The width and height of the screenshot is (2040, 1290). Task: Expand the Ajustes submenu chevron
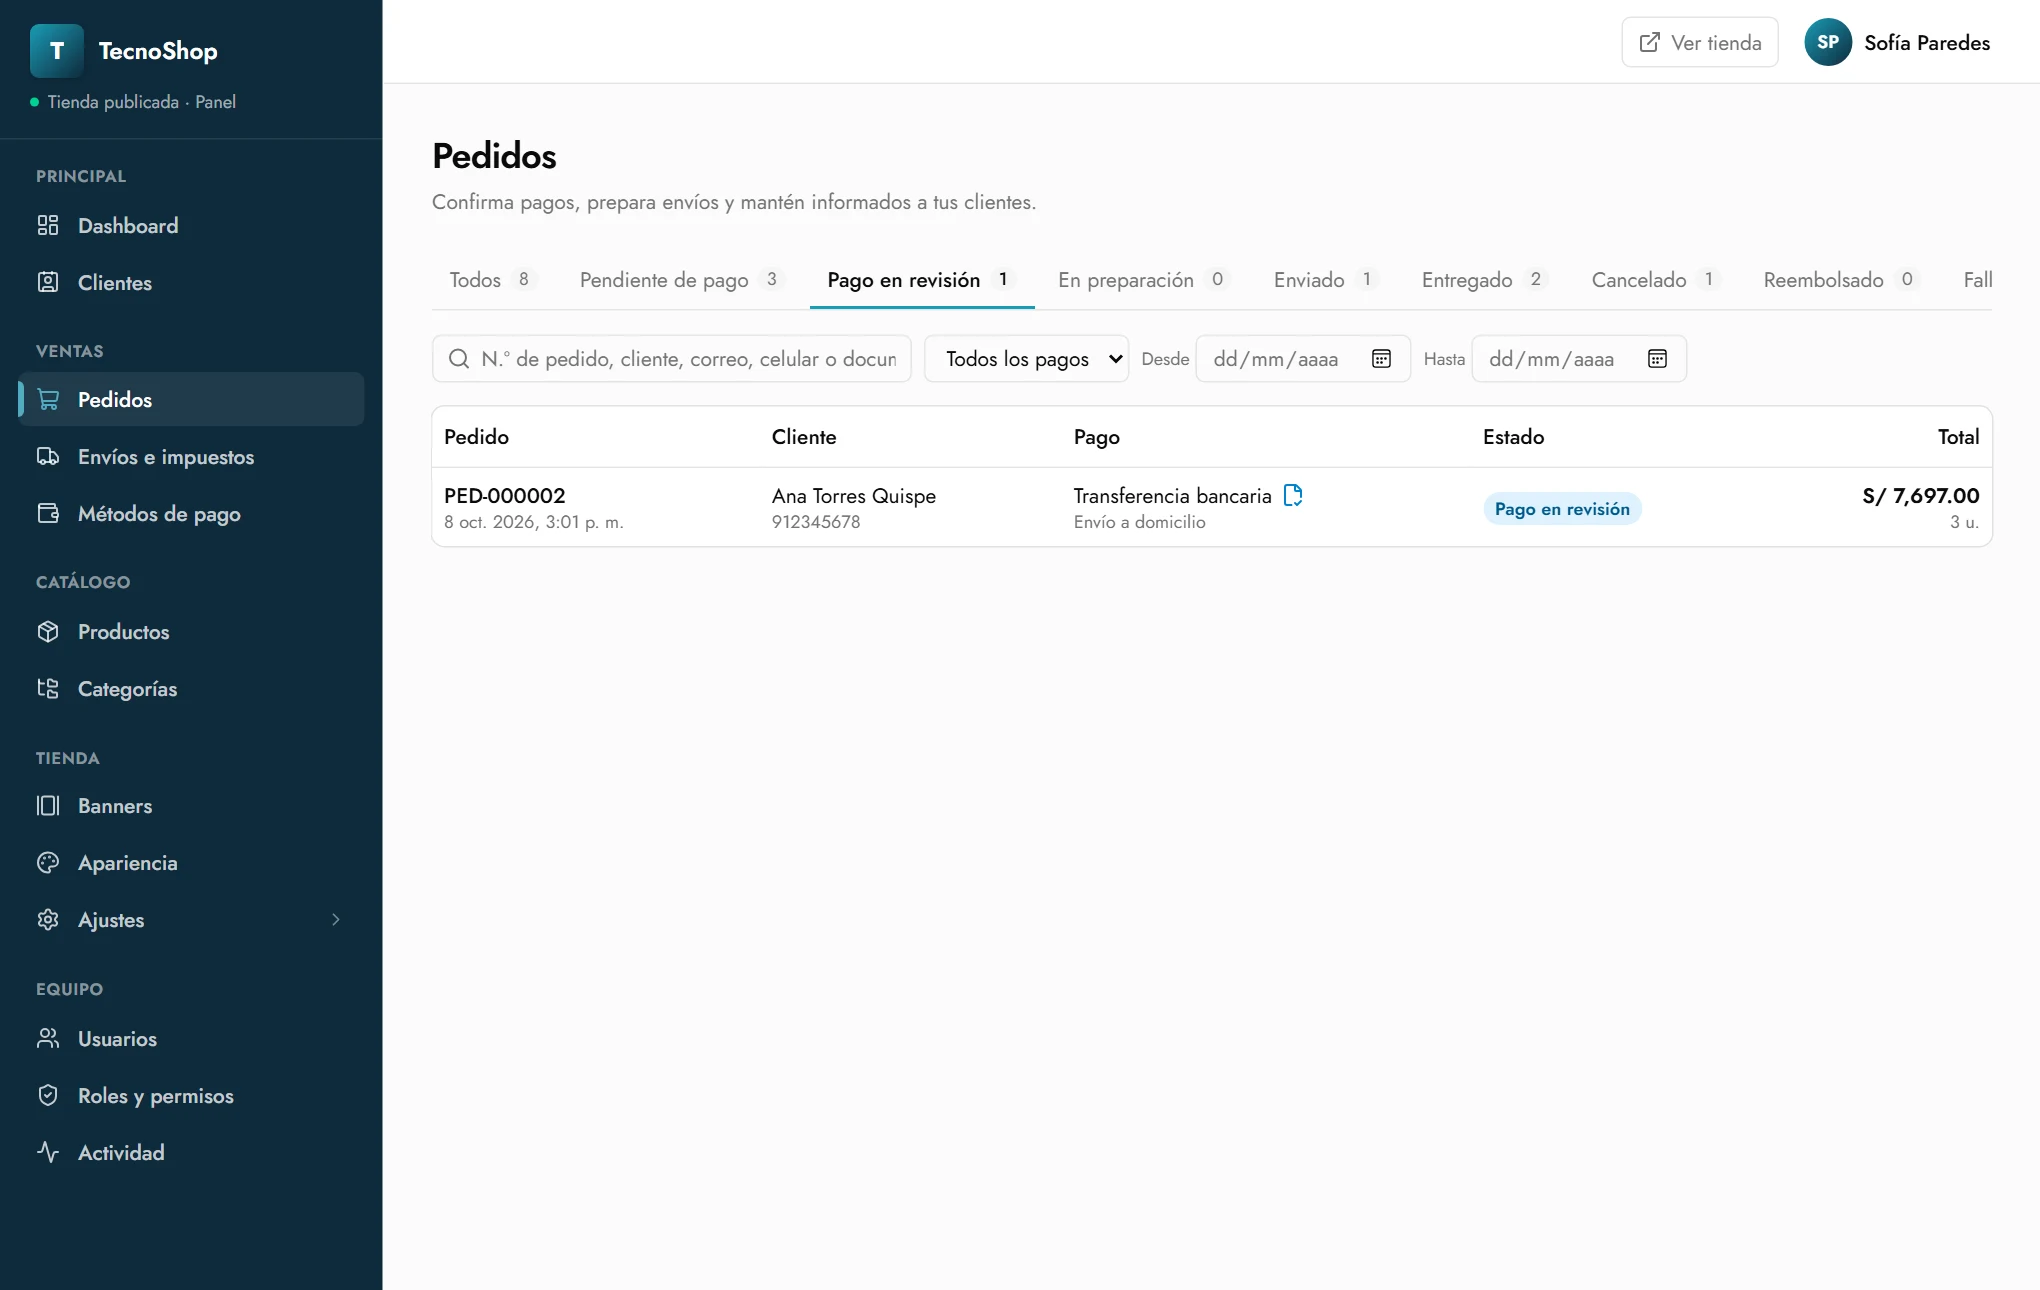point(336,919)
